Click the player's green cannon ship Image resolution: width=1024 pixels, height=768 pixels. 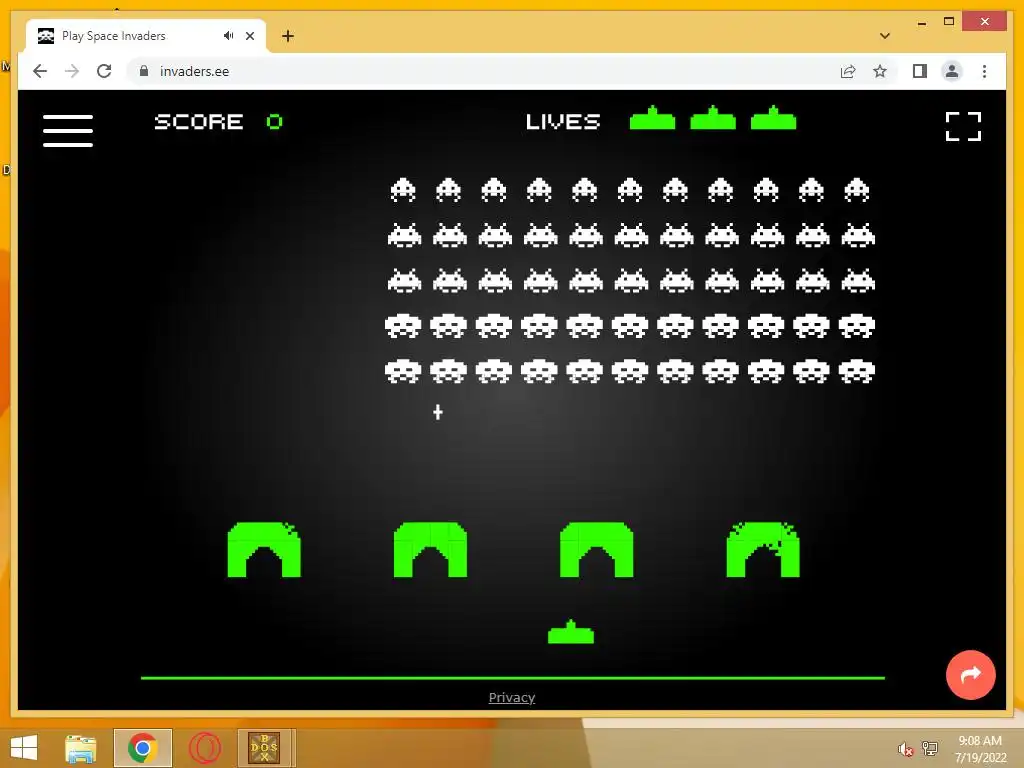[x=571, y=632]
